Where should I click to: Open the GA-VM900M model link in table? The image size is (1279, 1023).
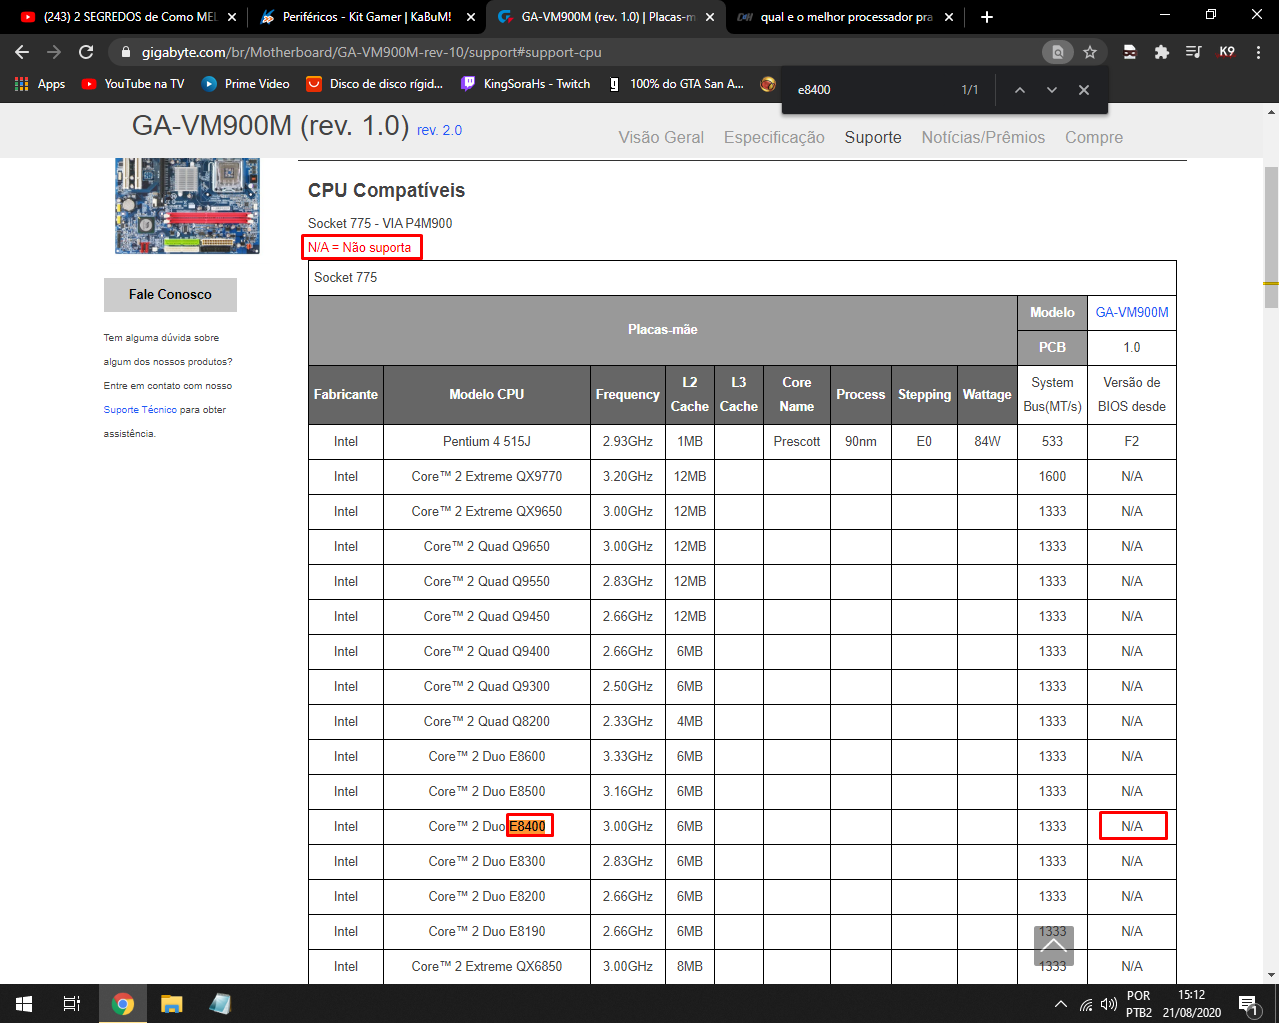tap(1132, 312)
